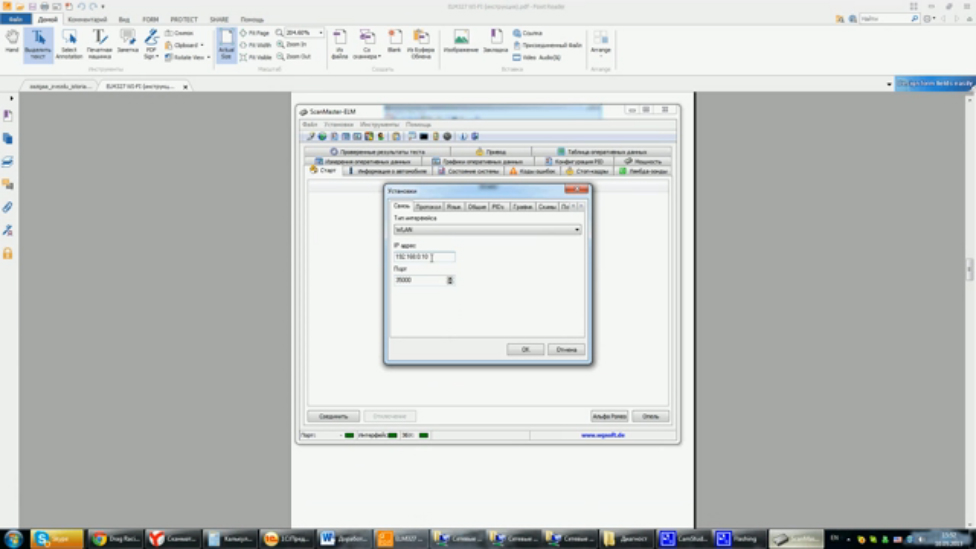This screenshot has height=549, width=976.
Task: Open Skype from the taskbar
Action: click(x=57, y=538)
